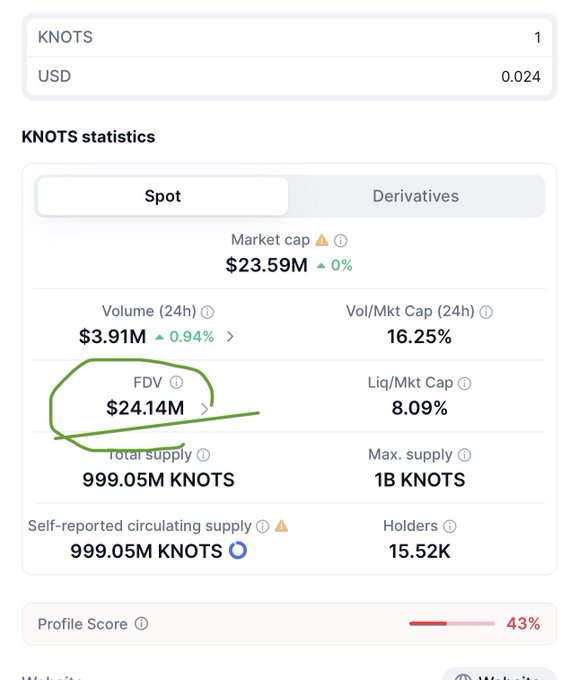The image size is (579, 680).
Task: Click the KNOTS statistics heading
Action: [x=88, y=137]
